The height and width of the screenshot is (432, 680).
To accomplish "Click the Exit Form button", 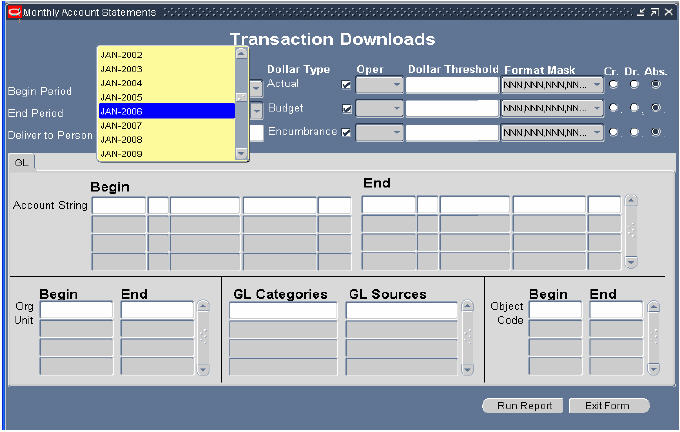I will 608,405.
